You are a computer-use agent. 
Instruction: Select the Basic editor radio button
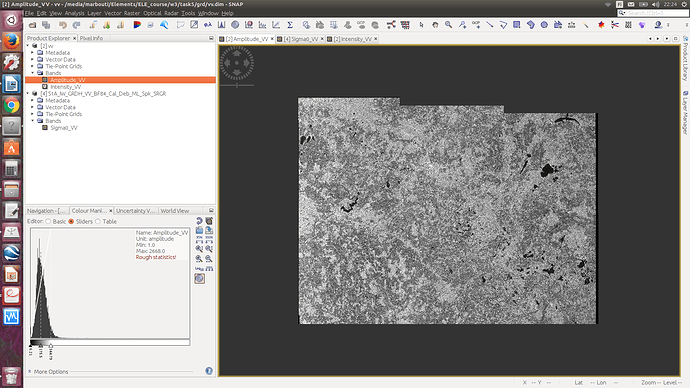pos(48,221)
